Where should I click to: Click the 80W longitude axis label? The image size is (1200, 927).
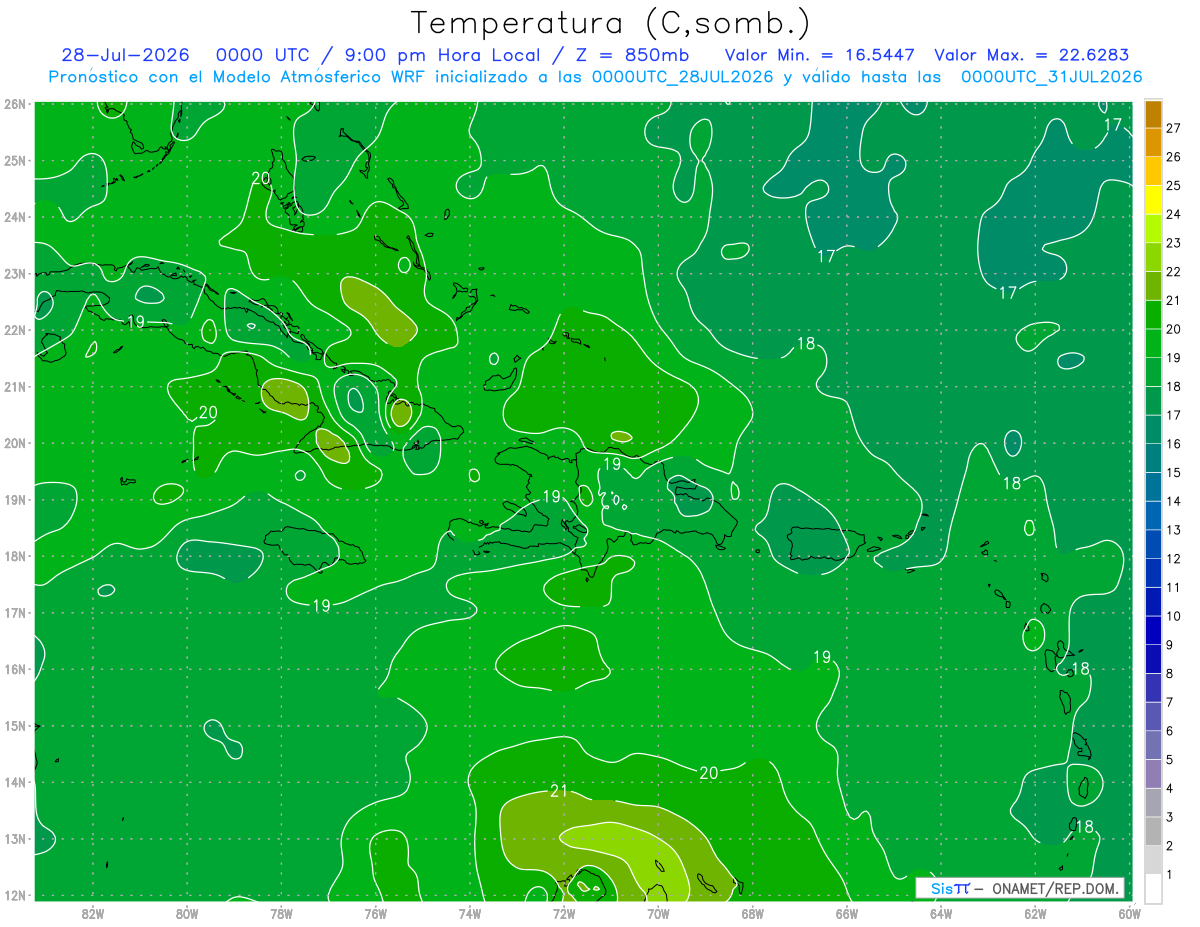click(x=186, y=913)
